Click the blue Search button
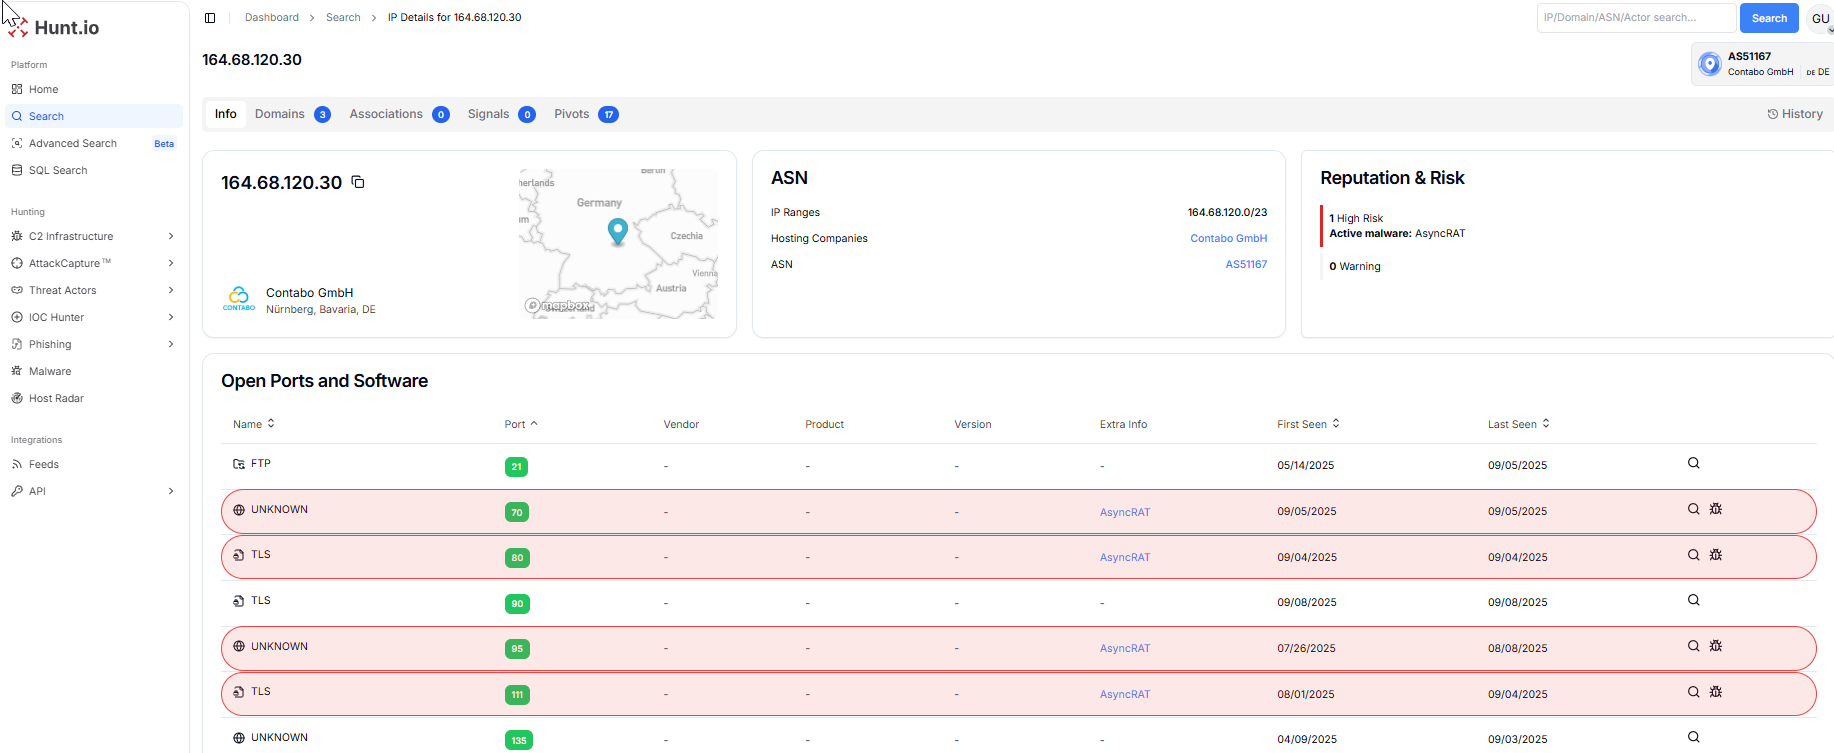The image size is (1834, 753). click(1769, 18)
